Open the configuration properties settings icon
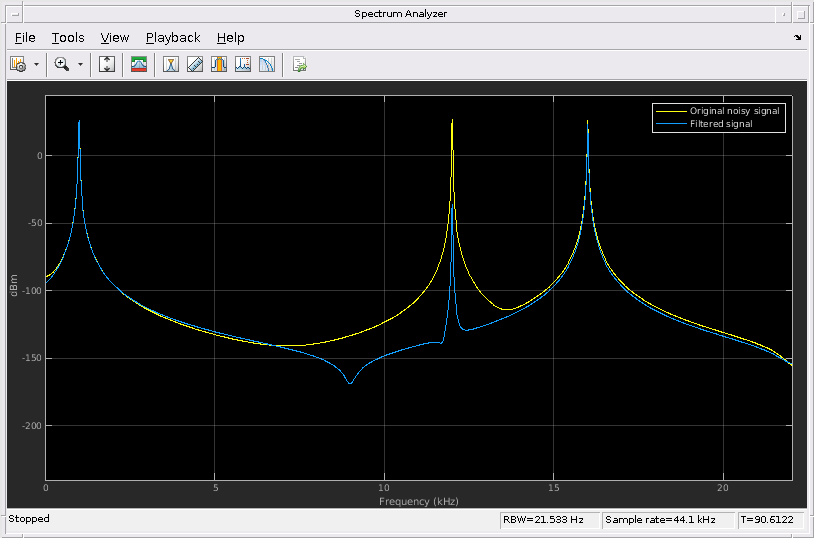The width and height of the screenshot is (814, 538). 18,64
